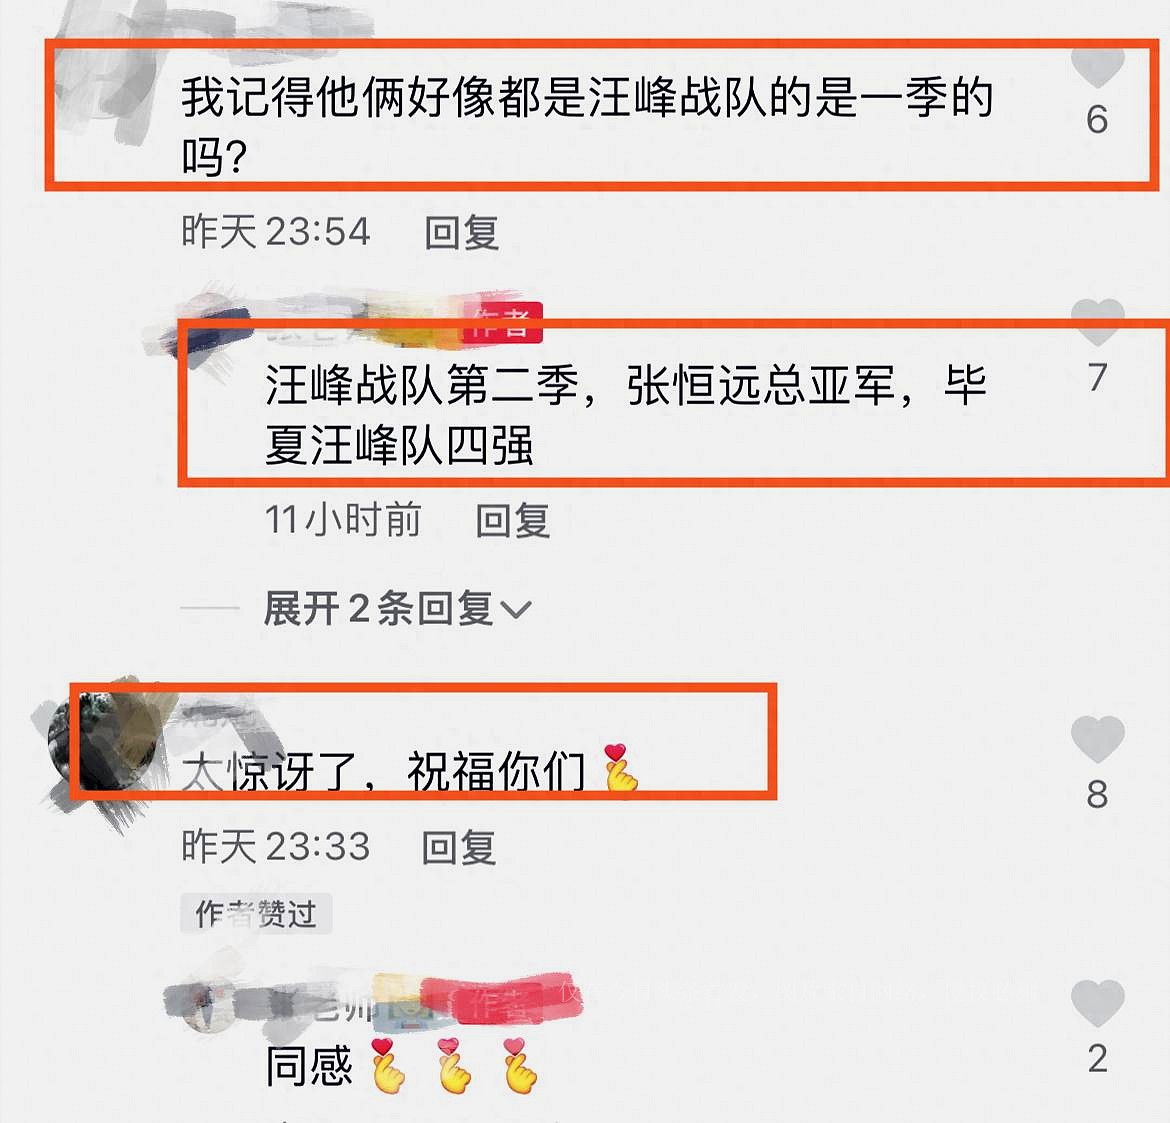
Task: Click the chevron next to 展开2条回复
Action: [x=516, y=610]
